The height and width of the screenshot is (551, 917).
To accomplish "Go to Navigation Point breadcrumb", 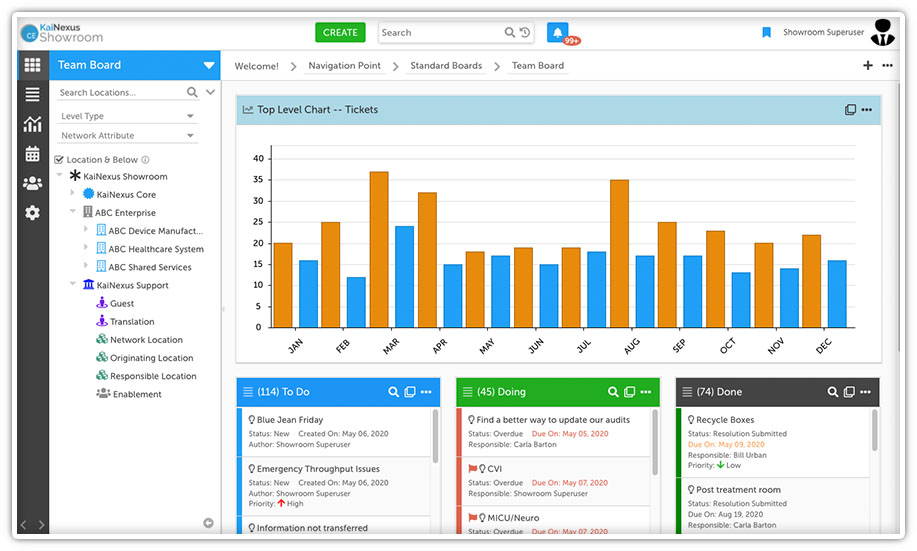I will point(344,66).
